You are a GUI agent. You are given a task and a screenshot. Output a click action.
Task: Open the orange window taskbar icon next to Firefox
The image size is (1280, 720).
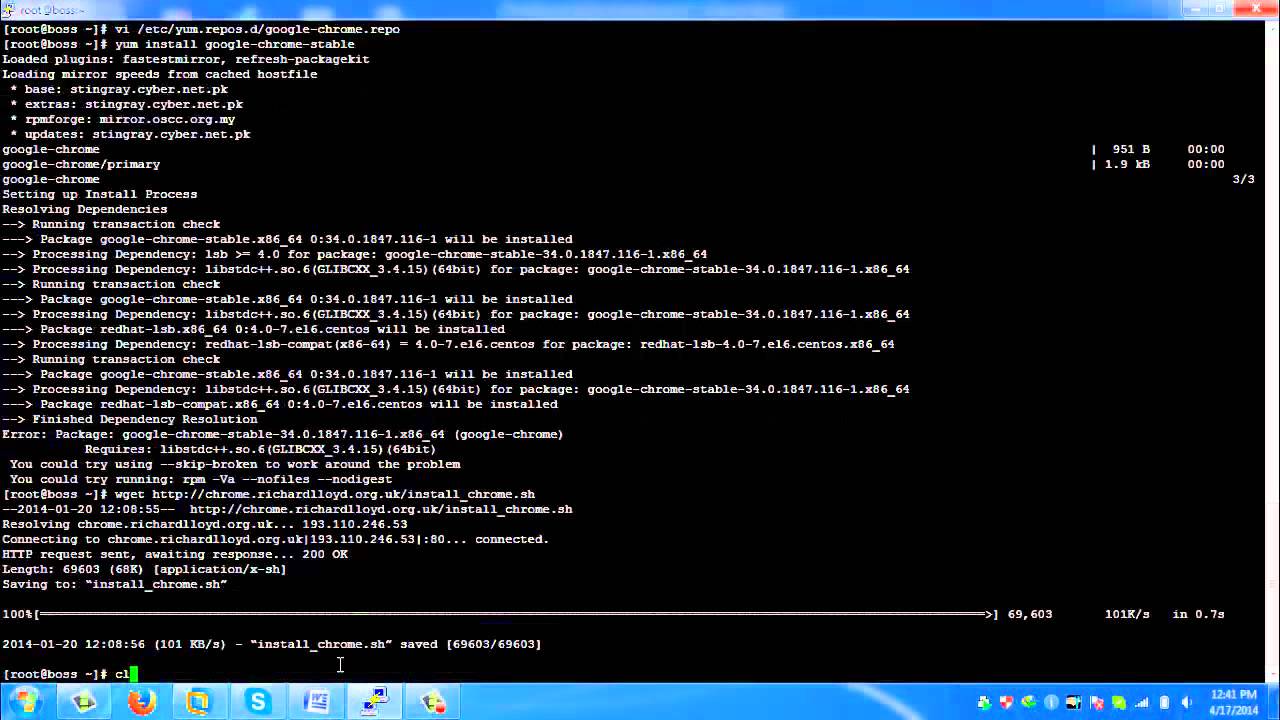click(199, 702)
